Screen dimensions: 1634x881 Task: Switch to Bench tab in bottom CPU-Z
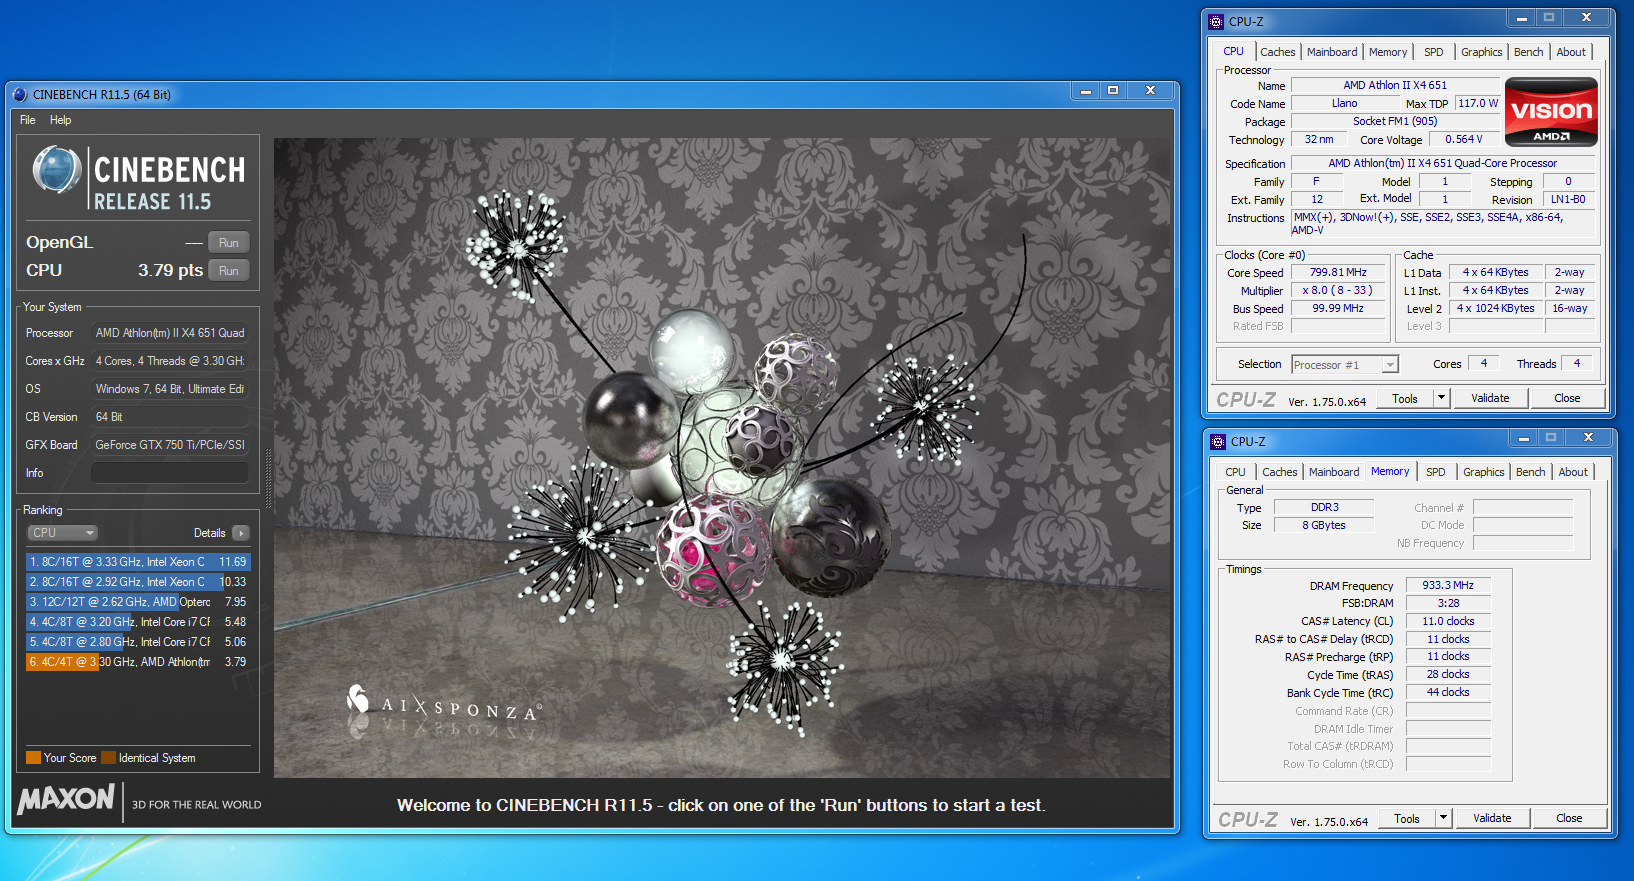1530,472
